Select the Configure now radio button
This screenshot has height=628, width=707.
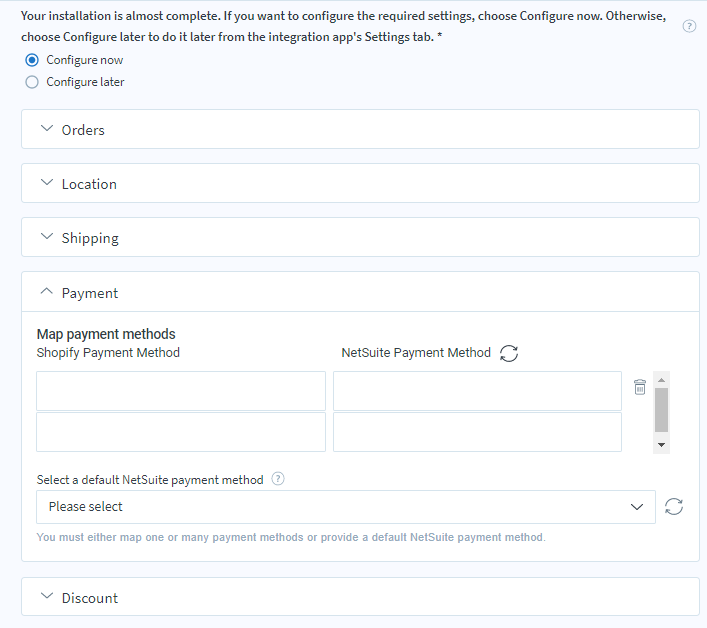click(x=32, y=60)
